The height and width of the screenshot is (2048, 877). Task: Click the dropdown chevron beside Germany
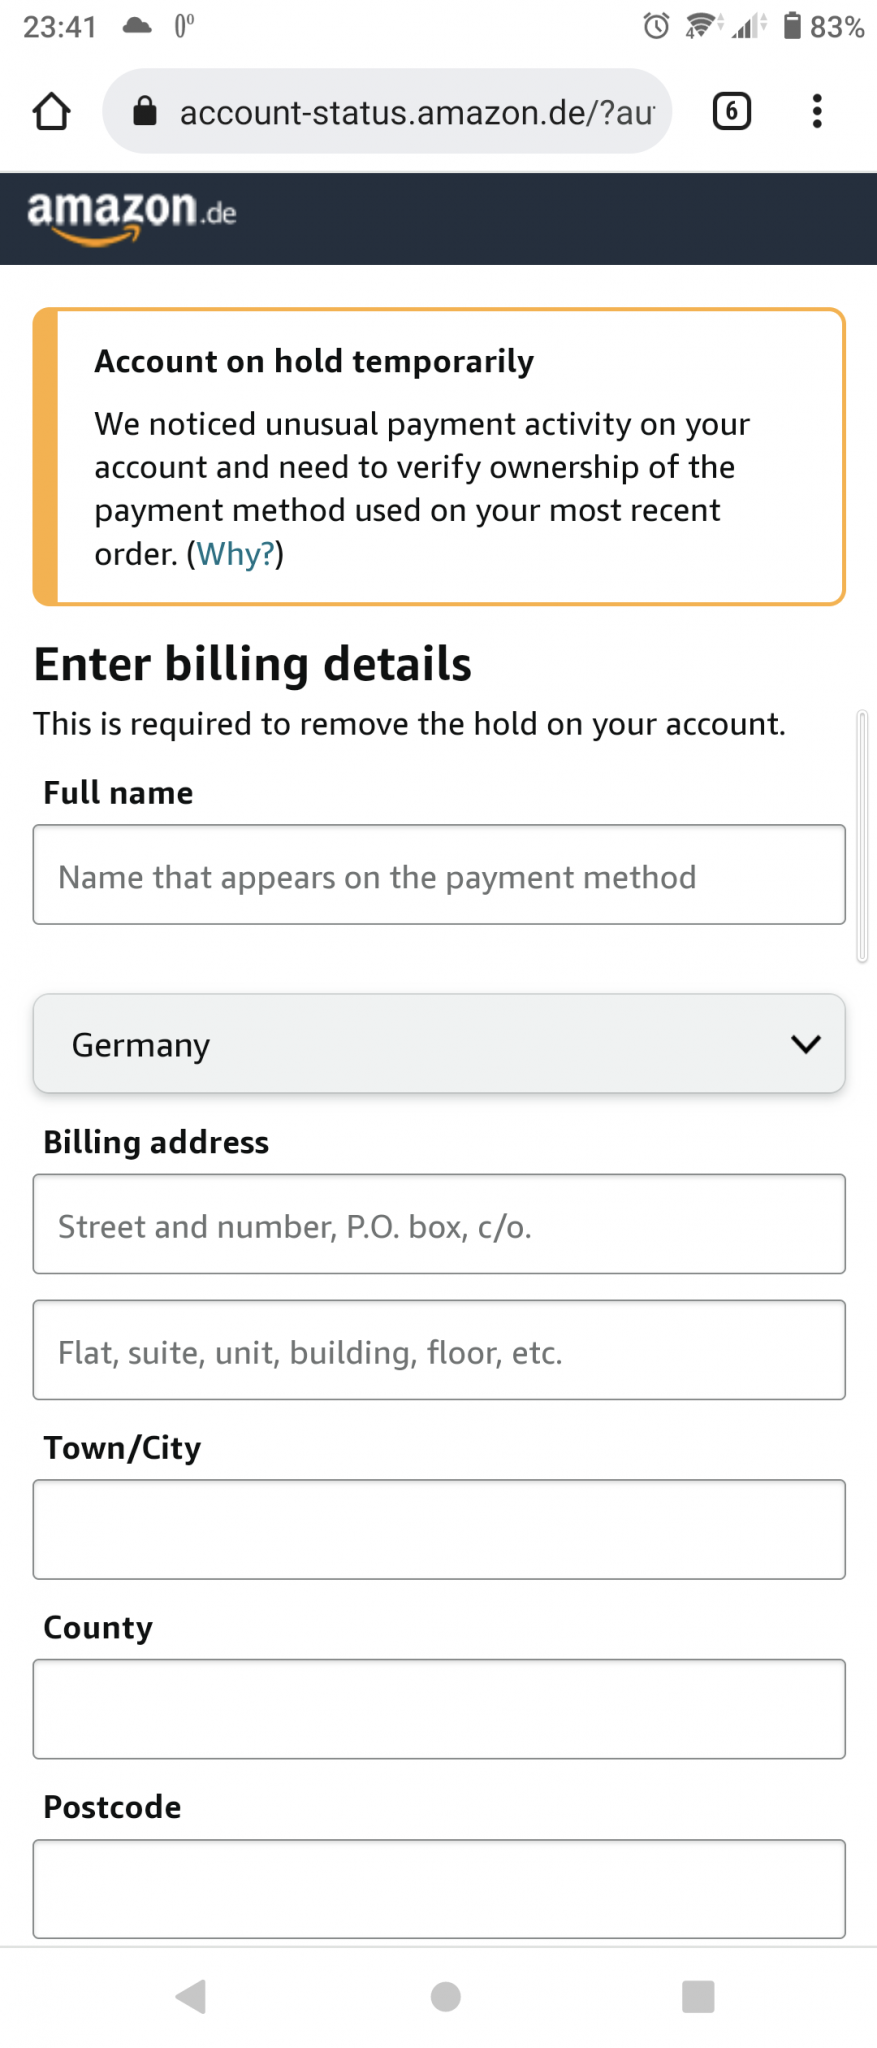[x=805, y=1044]
